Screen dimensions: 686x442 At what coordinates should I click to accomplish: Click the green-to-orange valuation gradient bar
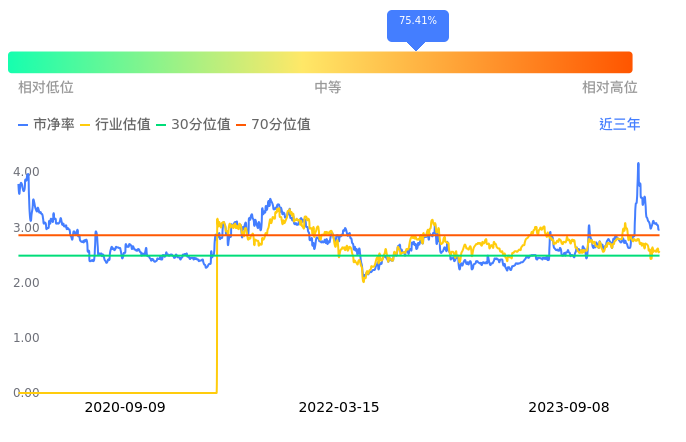tap(320, 62)
